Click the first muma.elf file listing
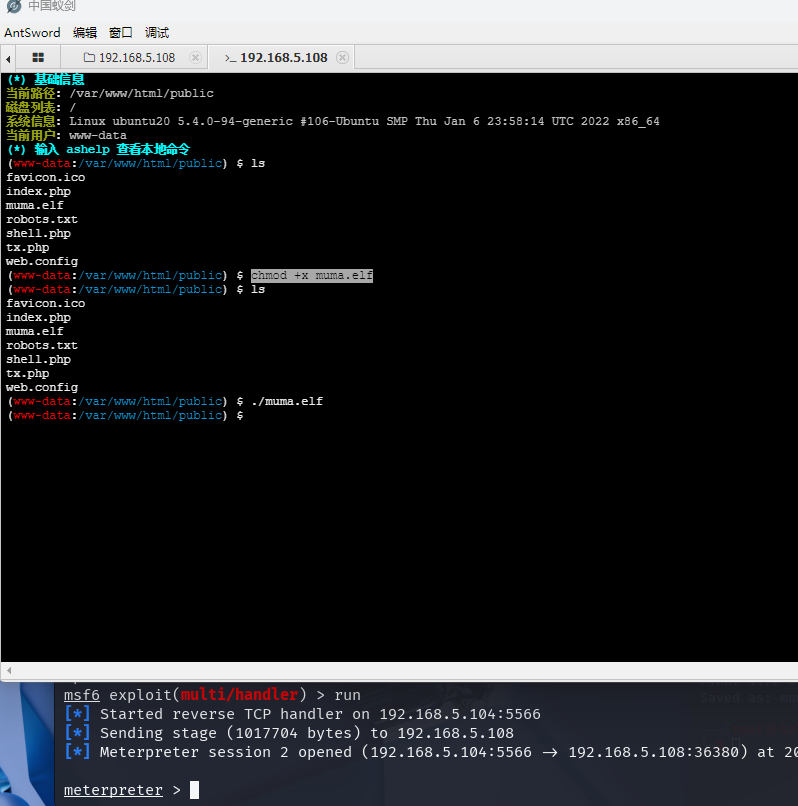Viewport: 798px width, 806px height. tap(35, 206)
